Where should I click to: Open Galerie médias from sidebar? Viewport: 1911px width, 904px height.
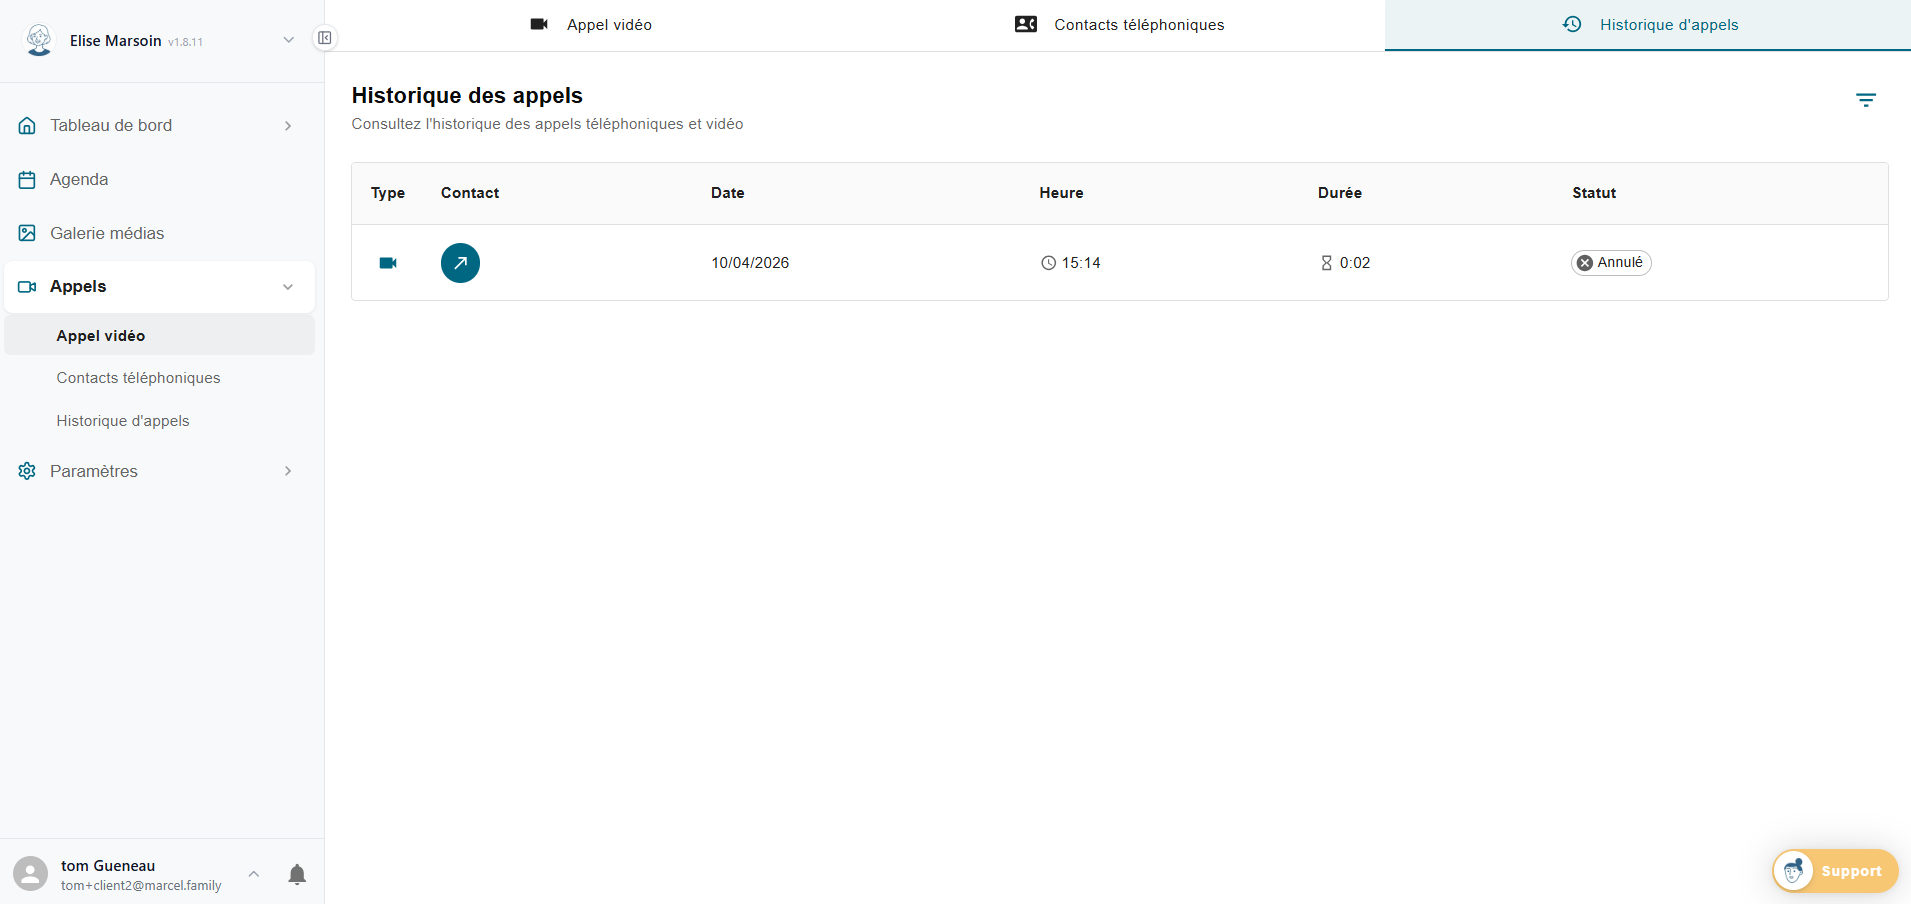pos(107,233)
